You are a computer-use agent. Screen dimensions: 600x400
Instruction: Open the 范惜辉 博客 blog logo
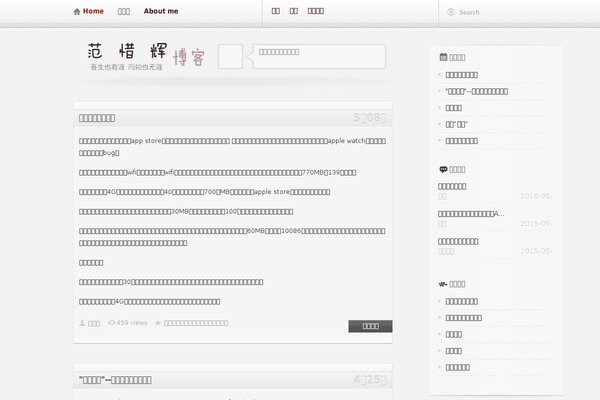pyautogui.click(x=146, y=56)
